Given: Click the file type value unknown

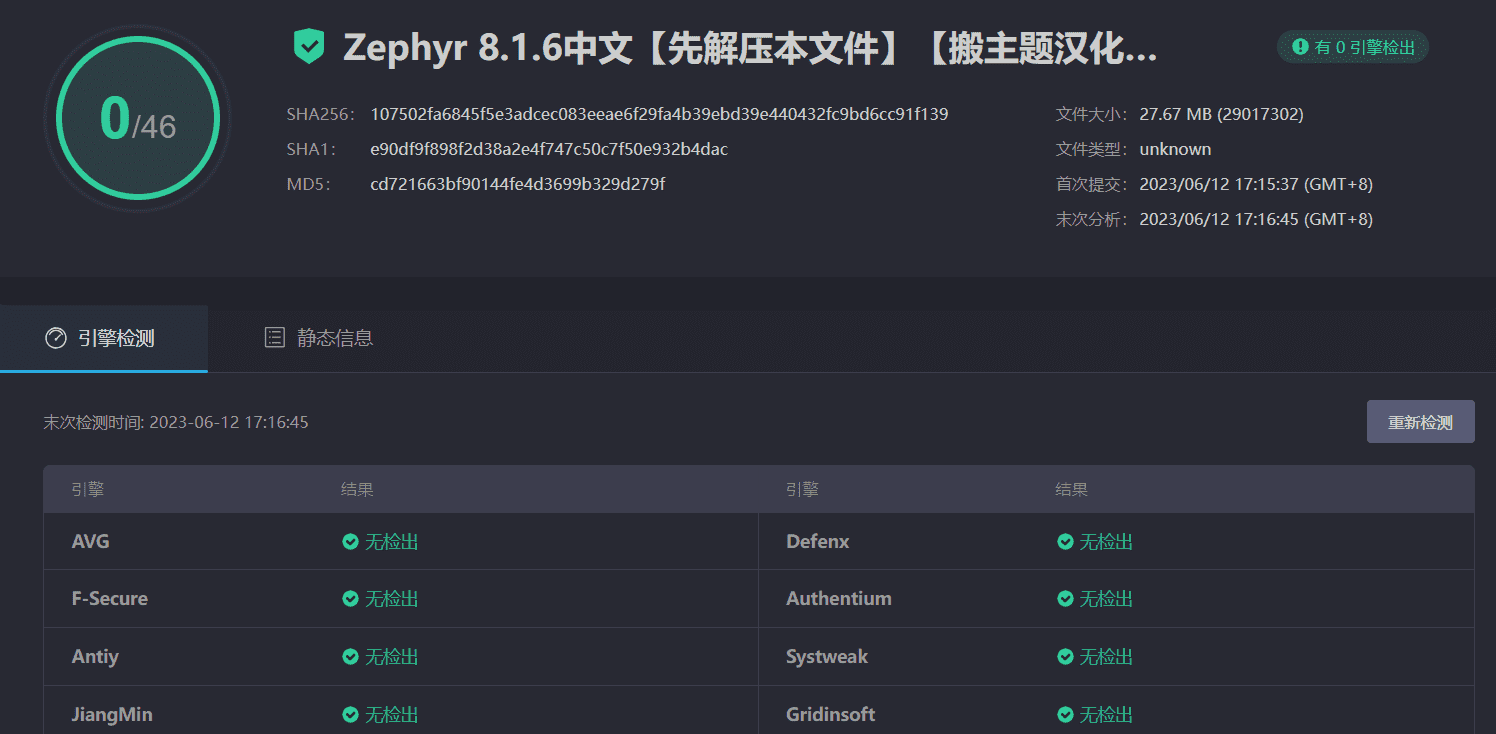Looking at the screenshot, I should pyautogui.click(x=1175, y=149).
